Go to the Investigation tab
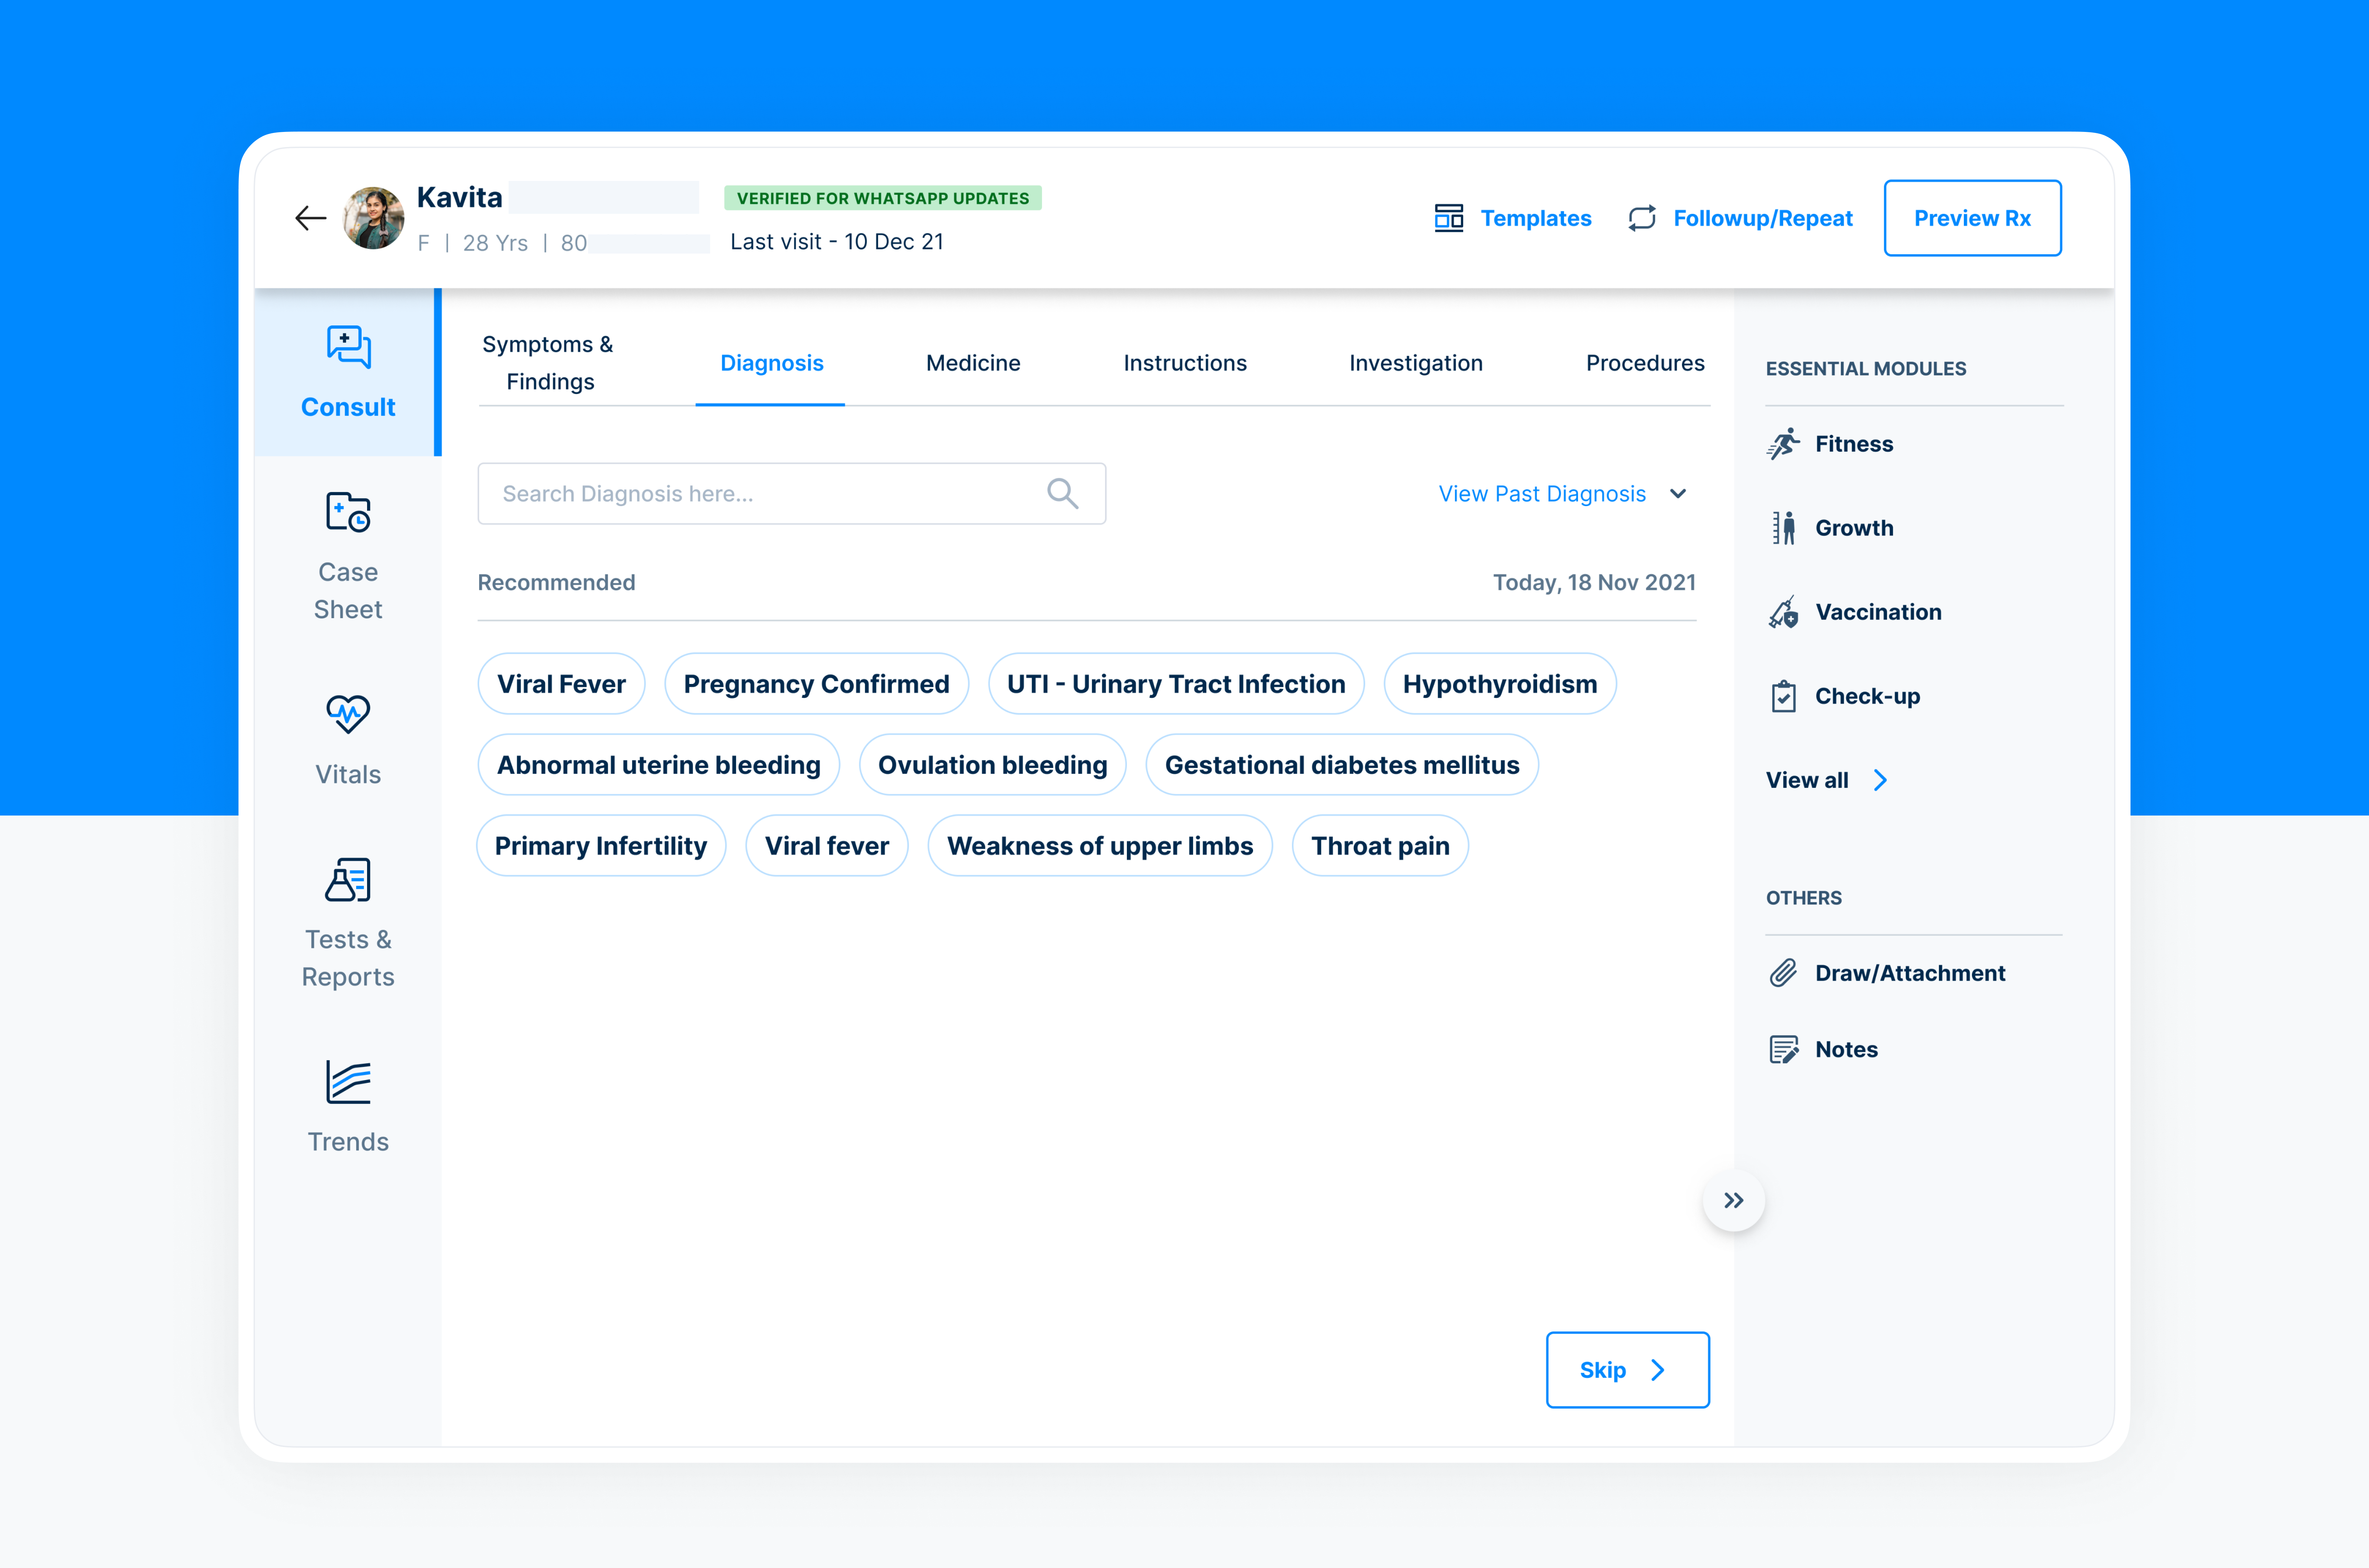Screen dimensions: 2369x1568 (x=1416, y=363)
